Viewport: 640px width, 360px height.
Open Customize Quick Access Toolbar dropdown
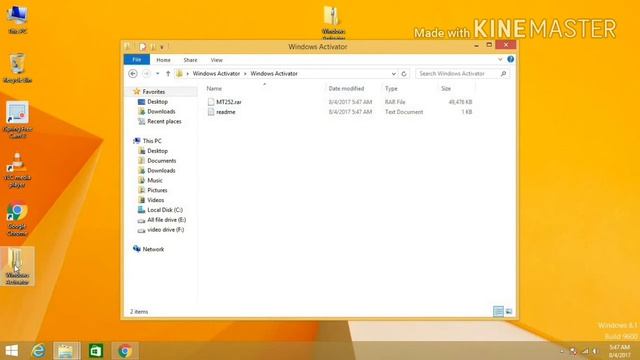click(x=162, y=47)
